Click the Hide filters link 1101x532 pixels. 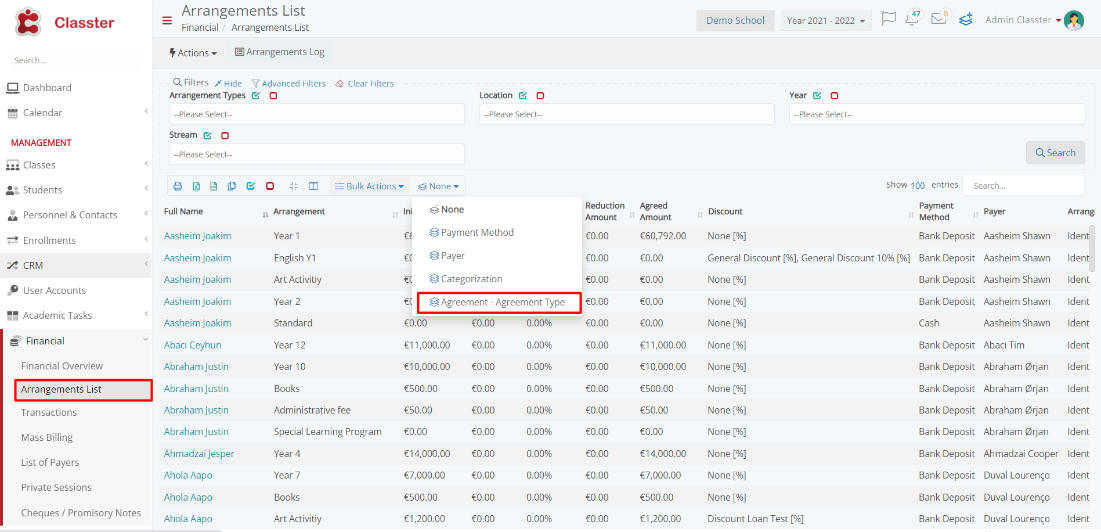228,84
